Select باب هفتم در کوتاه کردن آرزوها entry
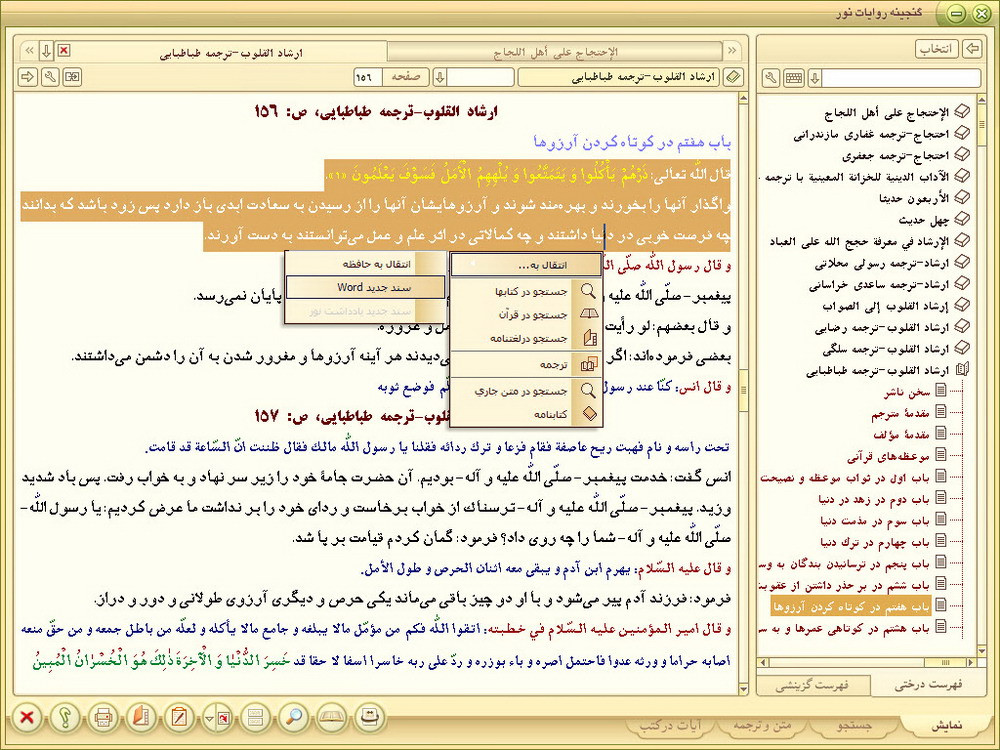The width and height of the screenshot is (1000, 750). tap(851, 606)
